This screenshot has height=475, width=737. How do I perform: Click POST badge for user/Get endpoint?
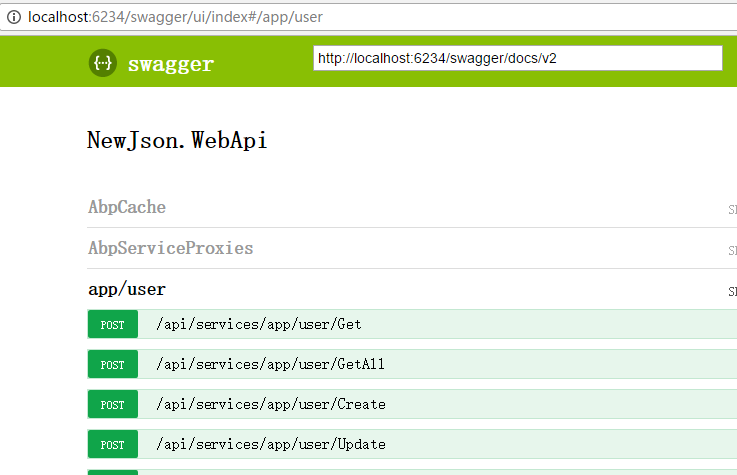click(x=113, y=324)
